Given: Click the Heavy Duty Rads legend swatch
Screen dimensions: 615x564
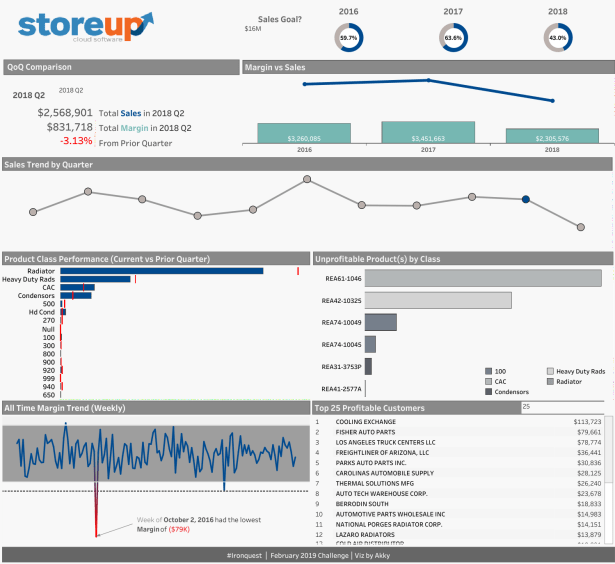Looking at the screenshot, I should click(x=550, y=370).
